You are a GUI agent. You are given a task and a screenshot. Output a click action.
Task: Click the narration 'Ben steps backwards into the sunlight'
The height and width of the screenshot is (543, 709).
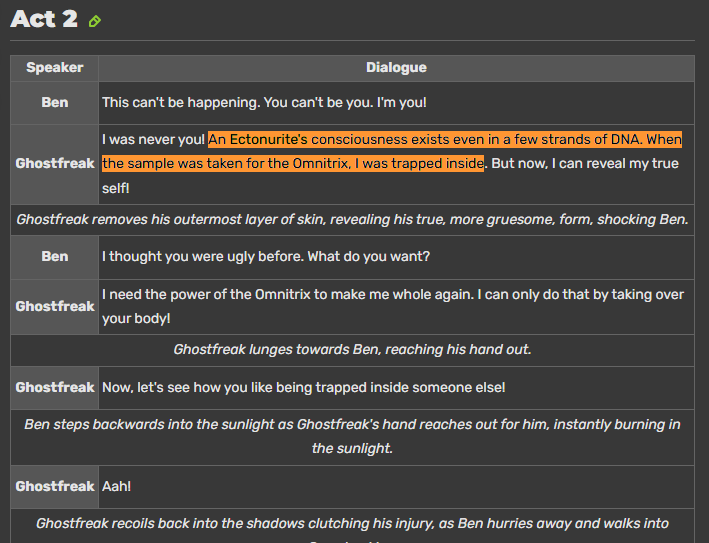352,437
